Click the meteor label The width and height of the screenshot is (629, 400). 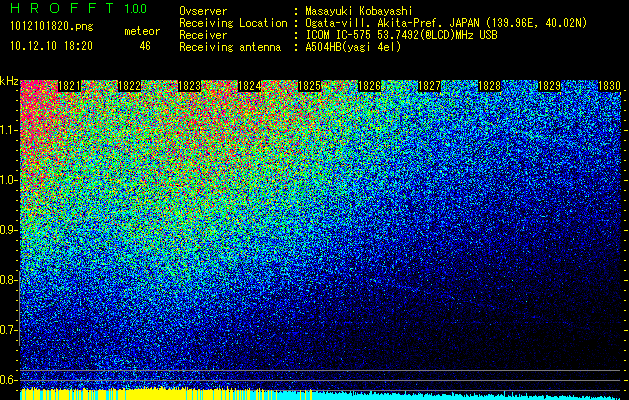coord(142,31)
